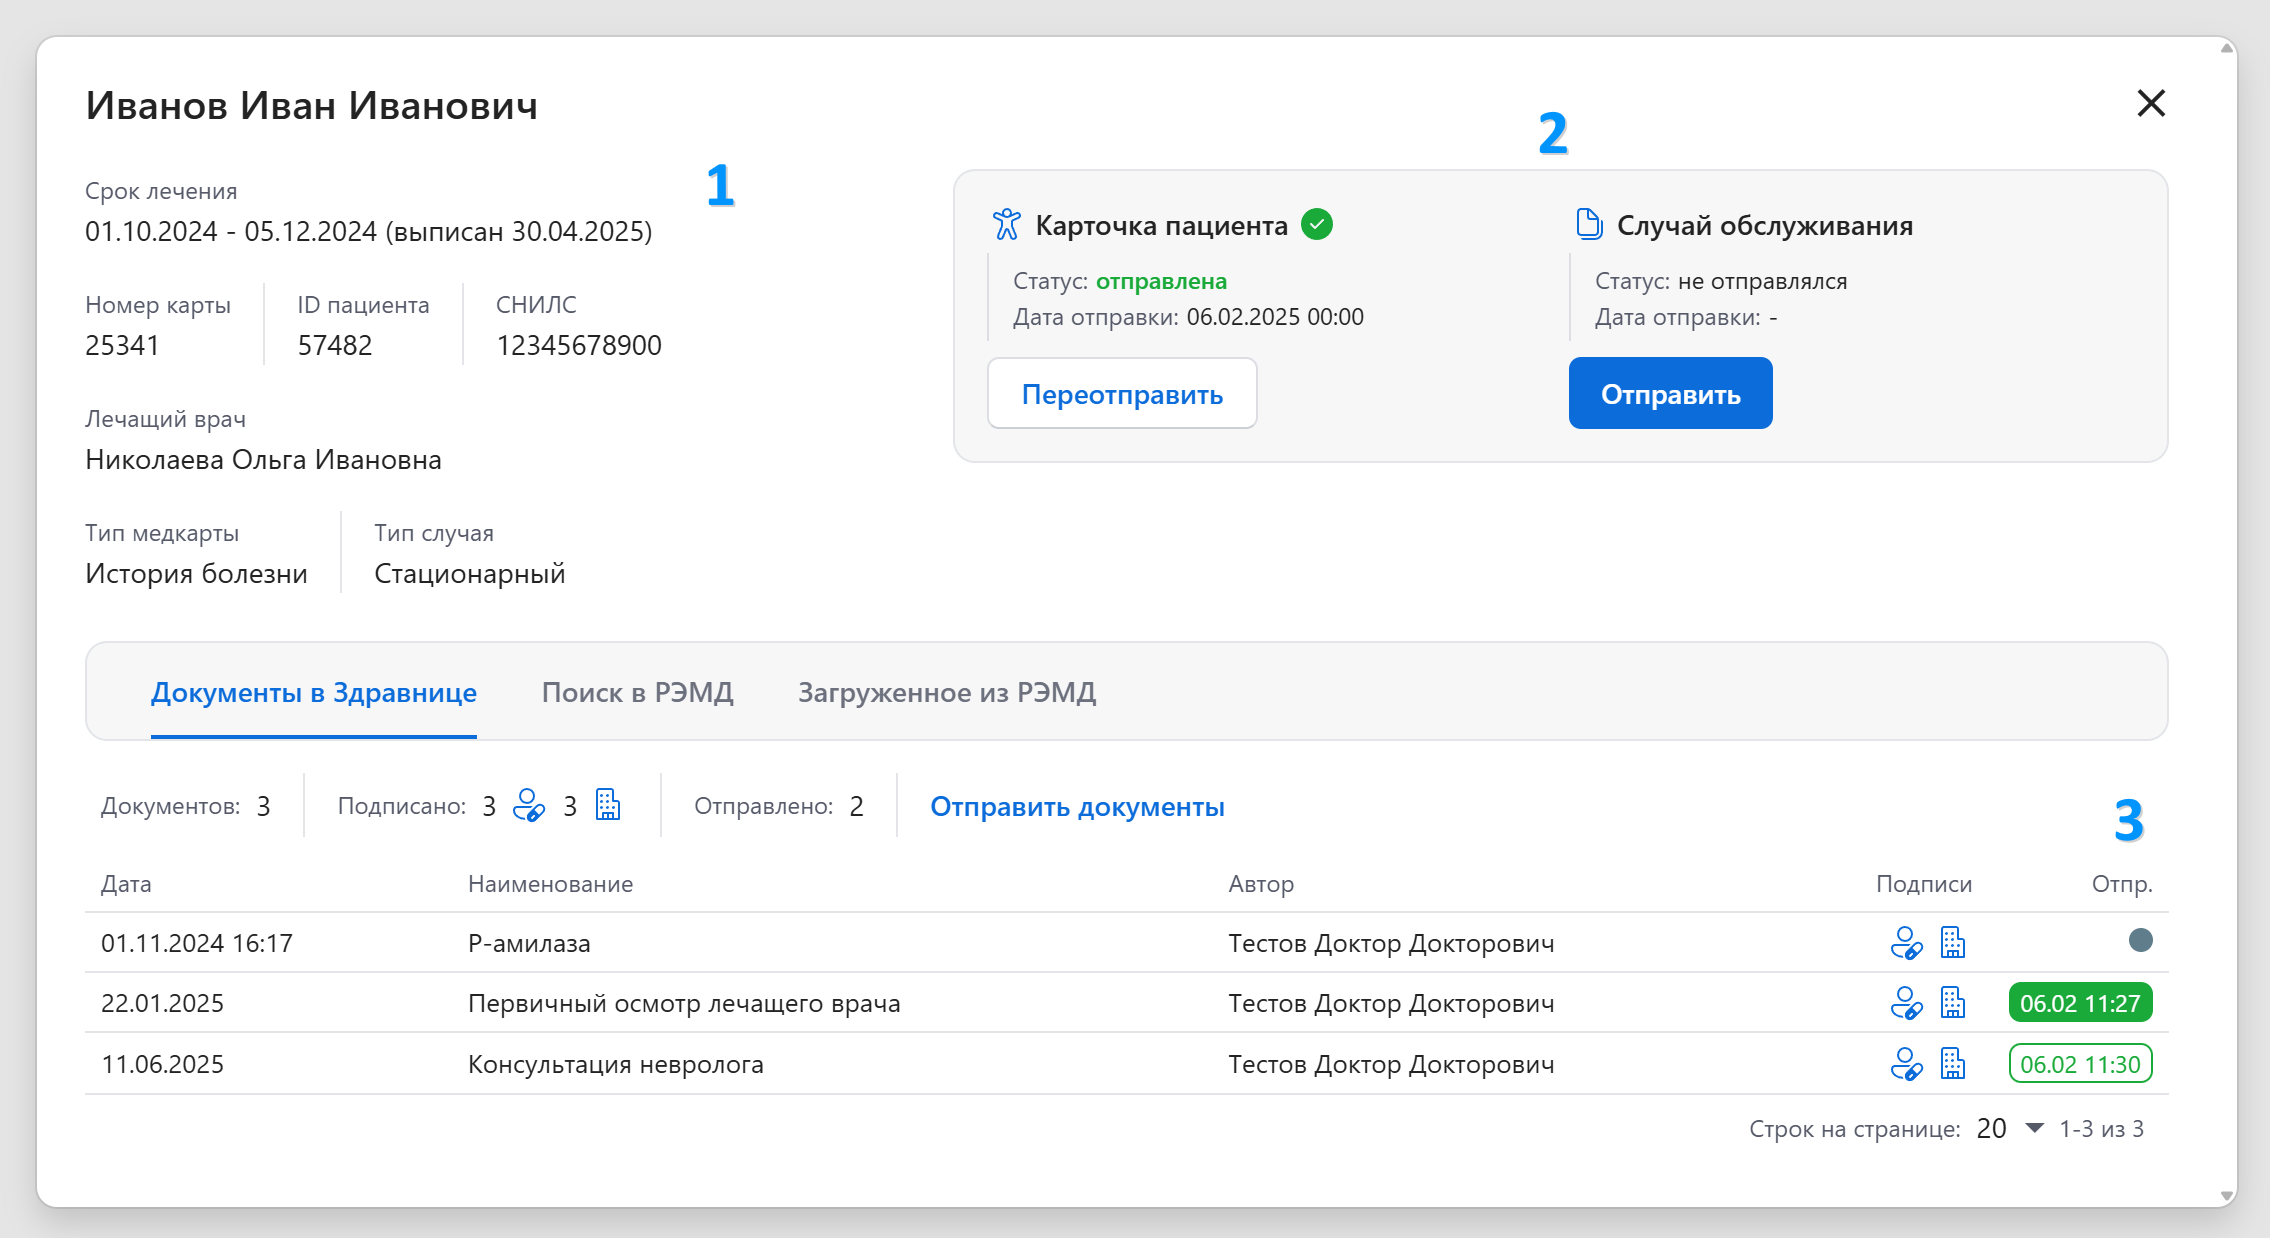Click building icon in signed summary counter
Viewport: 2270px width, 1238px height.
coord(608,805)
